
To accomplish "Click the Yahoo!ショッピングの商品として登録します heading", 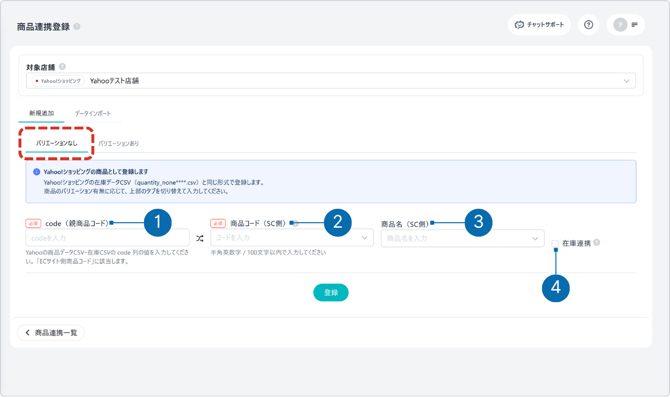I will coord(96,172).
